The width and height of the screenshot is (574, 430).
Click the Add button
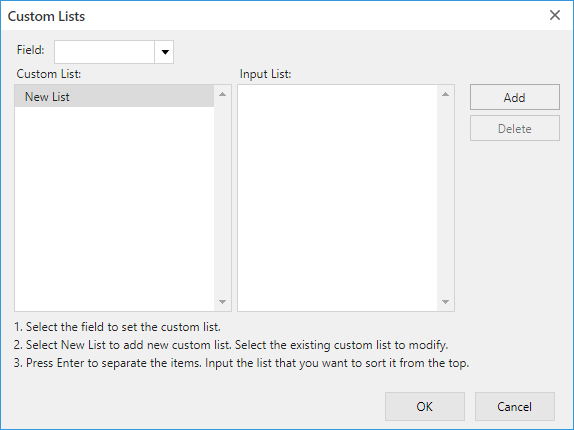[x=515, y=97]
